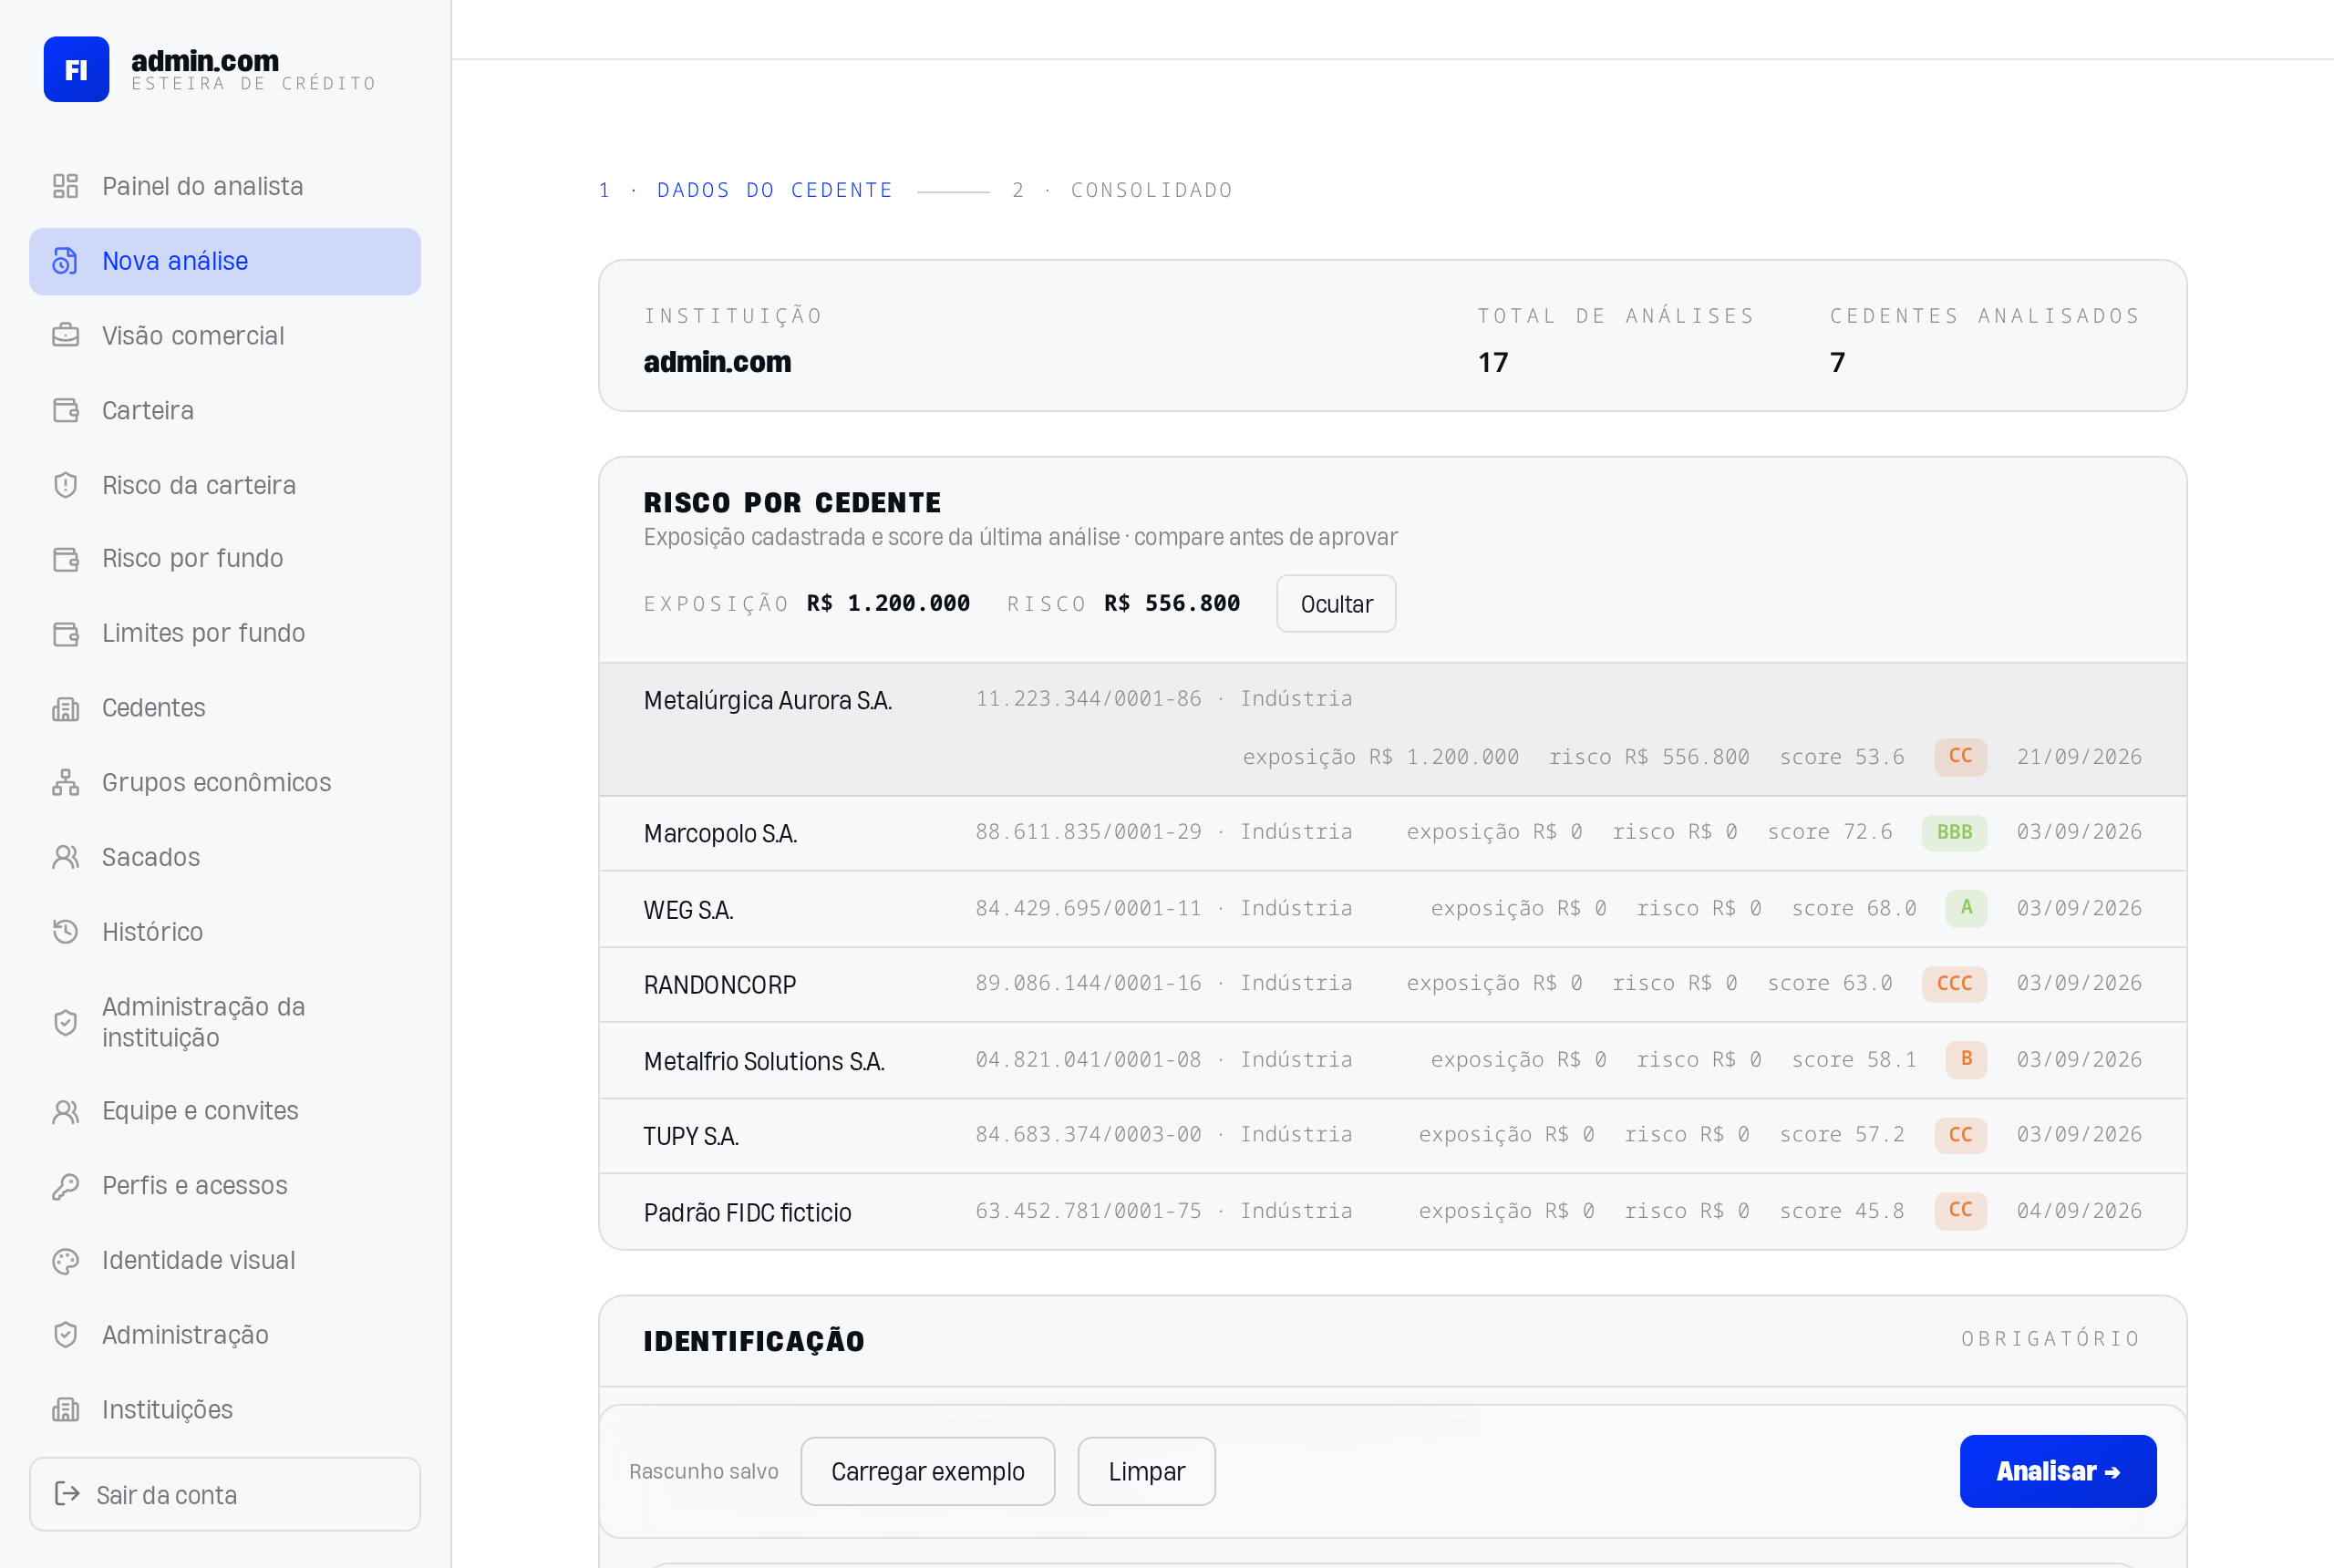
Task: Go to step 2 Consolidado
Action: click(x=1122, y=190)
